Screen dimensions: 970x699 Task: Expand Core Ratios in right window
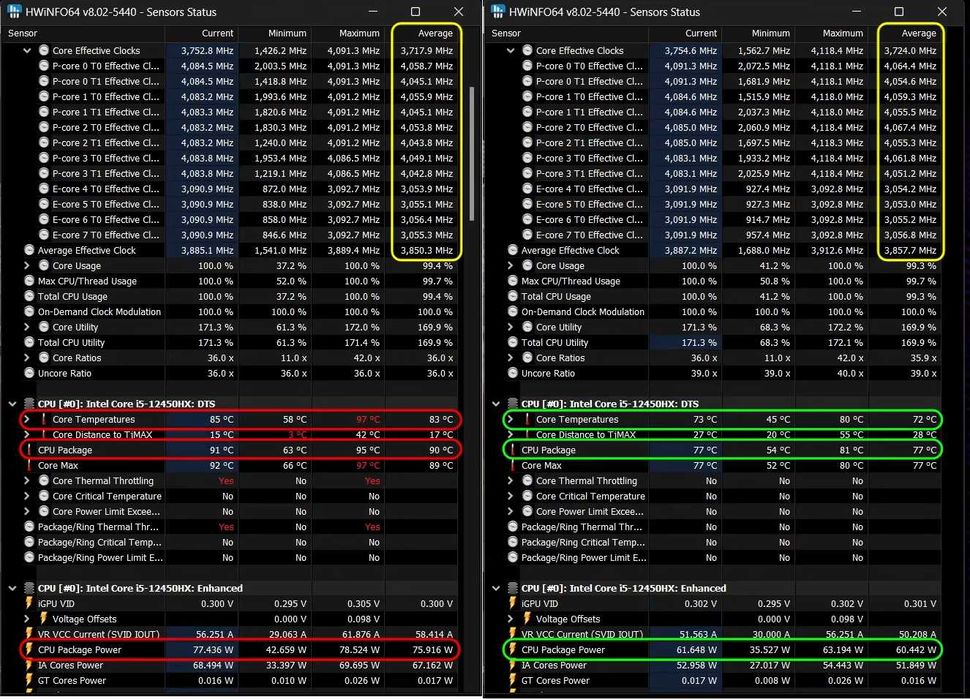(x=510, y=358)
